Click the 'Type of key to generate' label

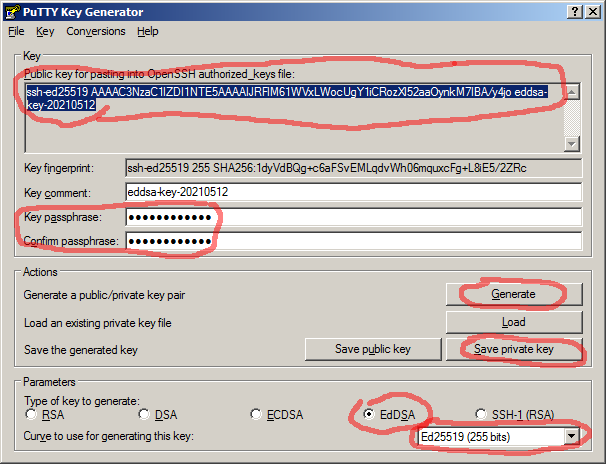pyautogui.click(x=82, y=401)
